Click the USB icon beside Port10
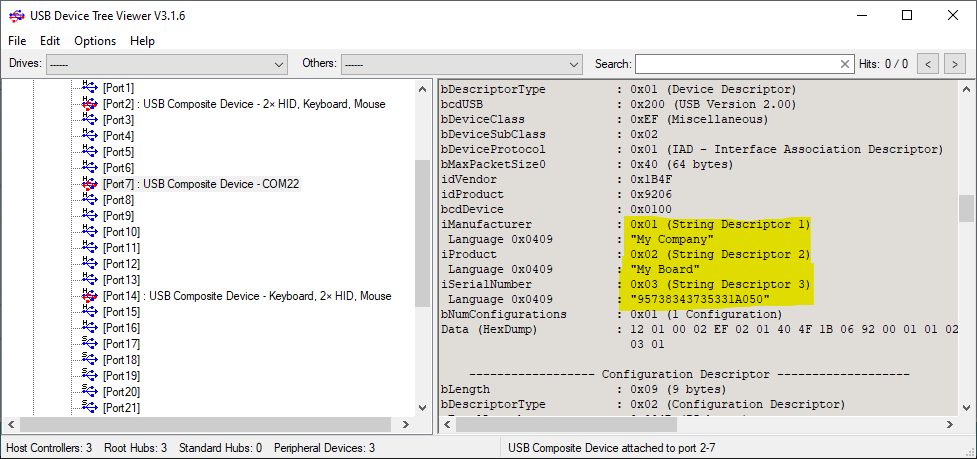Screen dimensions: 977x459 tap(90, 231)
